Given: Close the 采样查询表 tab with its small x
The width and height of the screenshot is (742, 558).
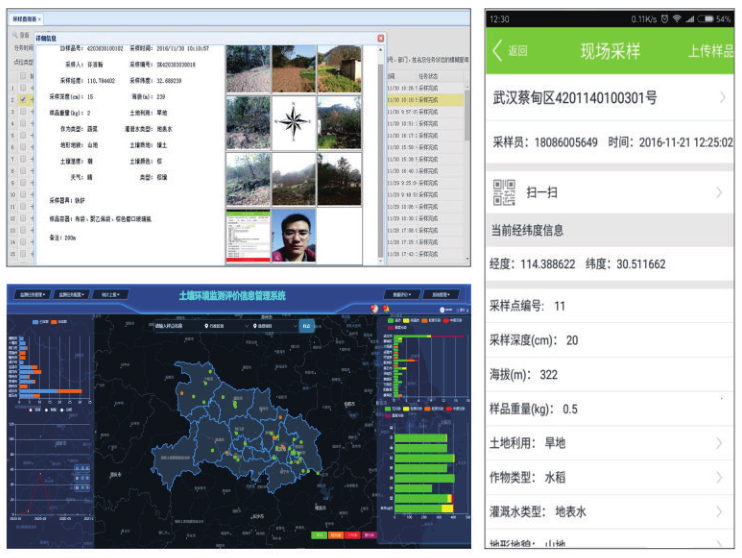Looking at the screenshot, I should 39,19.
